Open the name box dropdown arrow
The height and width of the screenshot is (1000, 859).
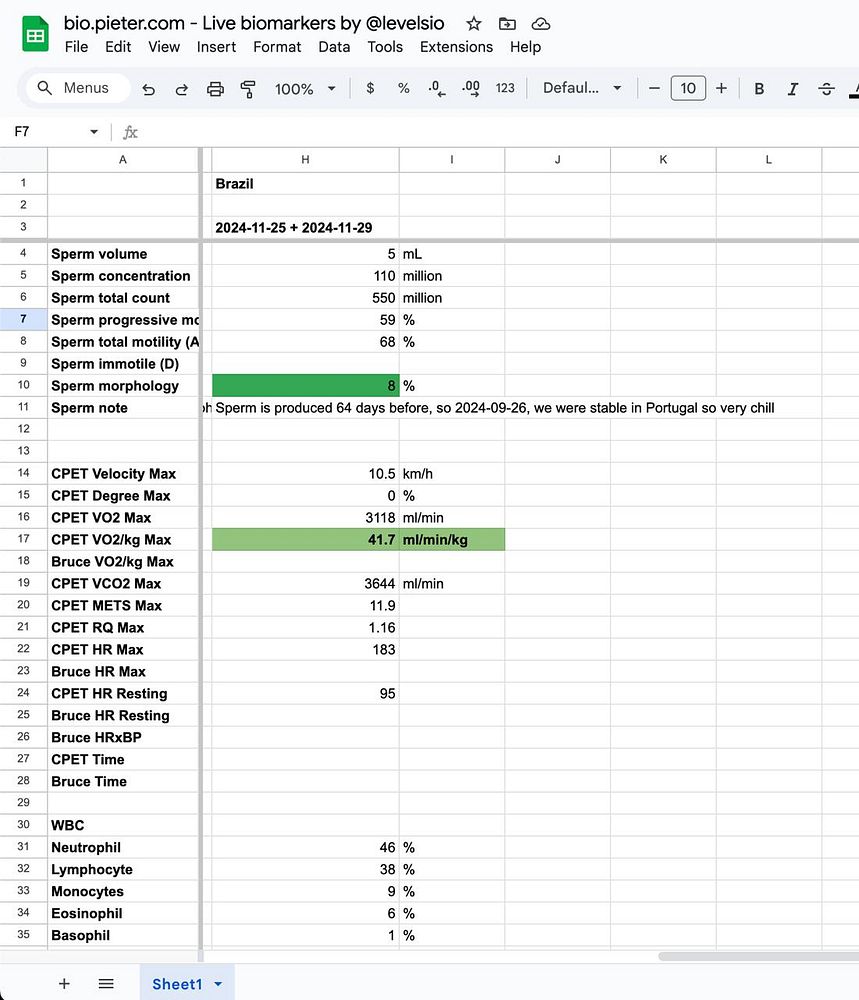pos(94,132)
